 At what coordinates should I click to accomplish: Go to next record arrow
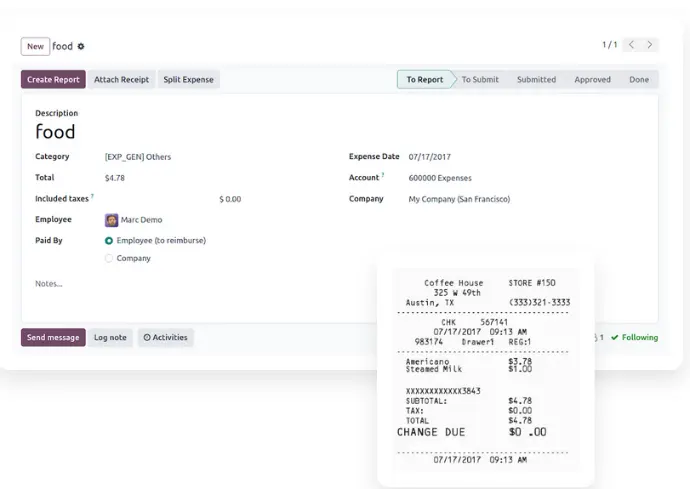(x=651, y=45)
